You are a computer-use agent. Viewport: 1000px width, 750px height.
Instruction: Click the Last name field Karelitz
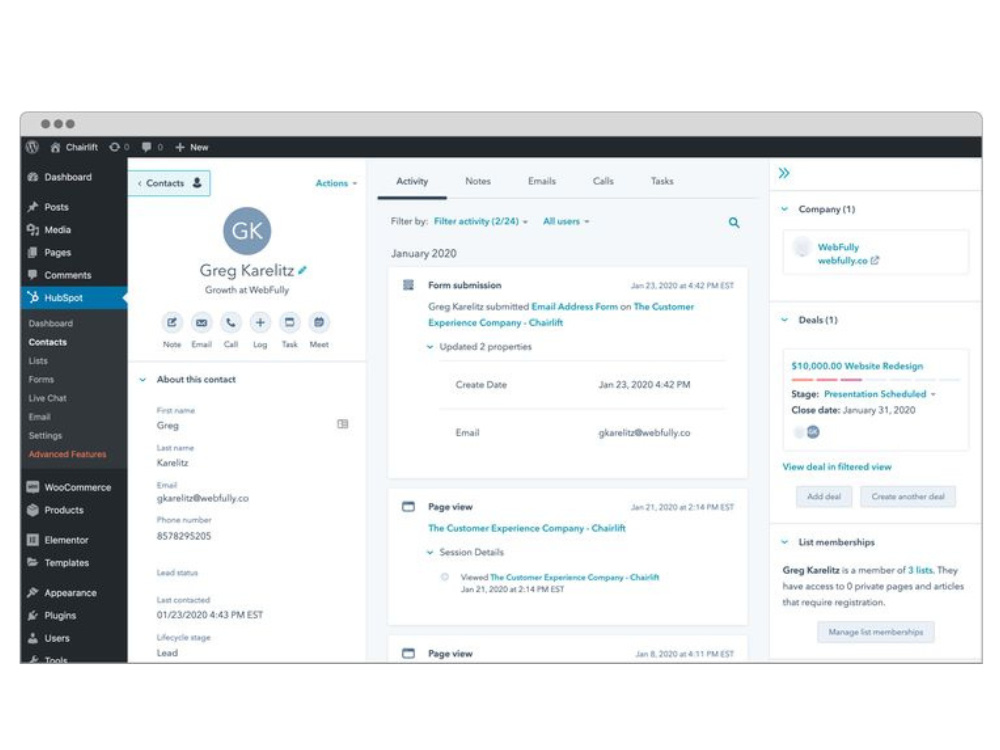coord(172,463)
